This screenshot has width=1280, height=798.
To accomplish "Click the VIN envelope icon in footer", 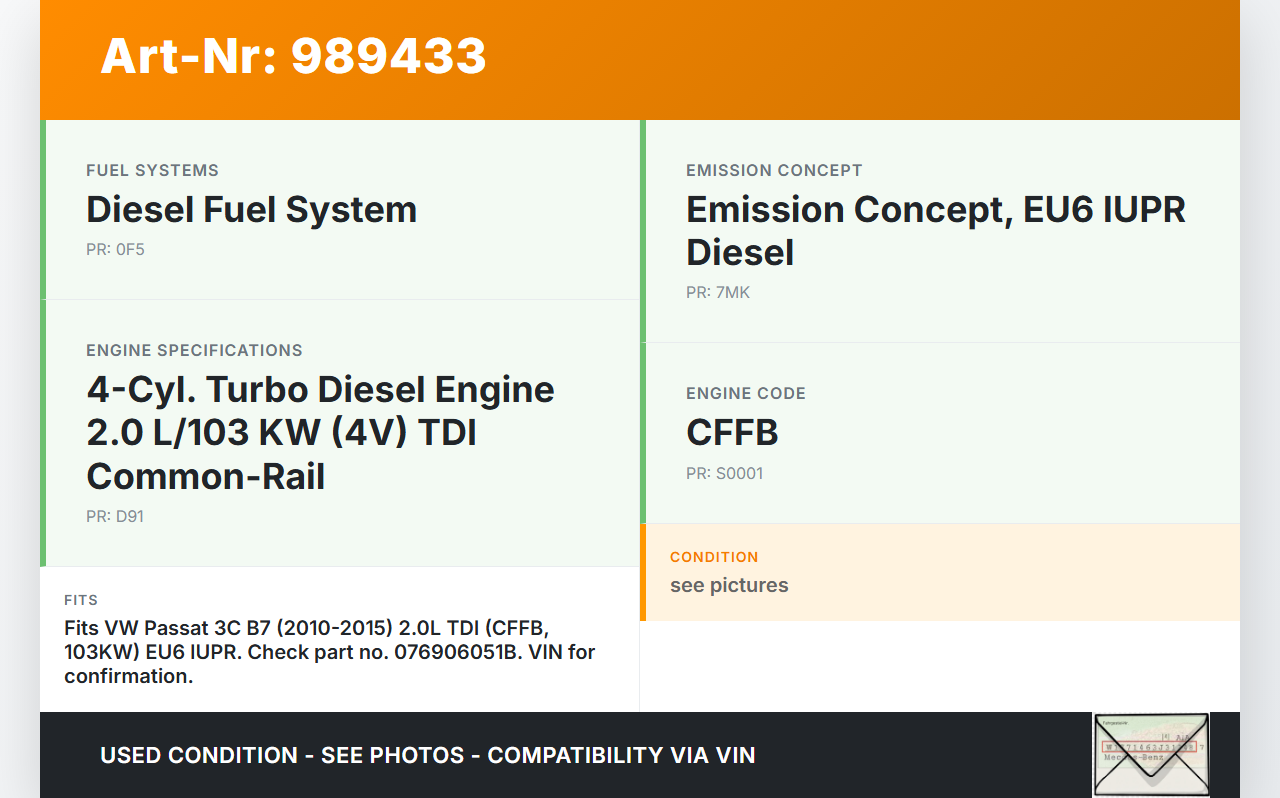I will coord(1151,754).
